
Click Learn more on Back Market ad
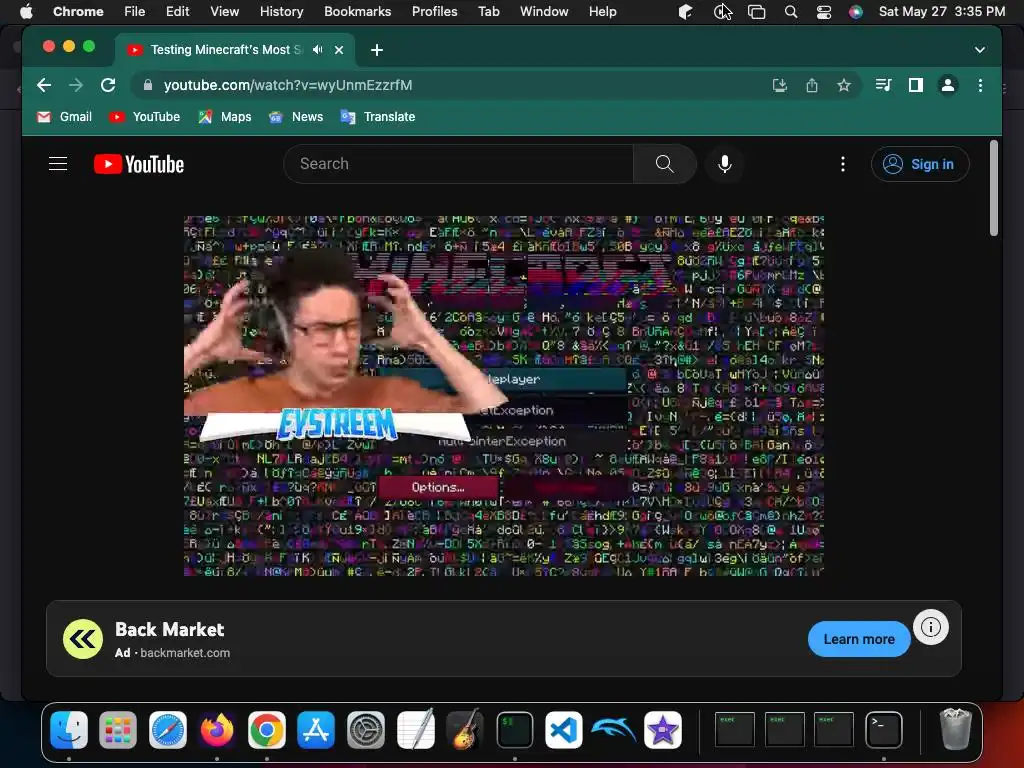859,639
